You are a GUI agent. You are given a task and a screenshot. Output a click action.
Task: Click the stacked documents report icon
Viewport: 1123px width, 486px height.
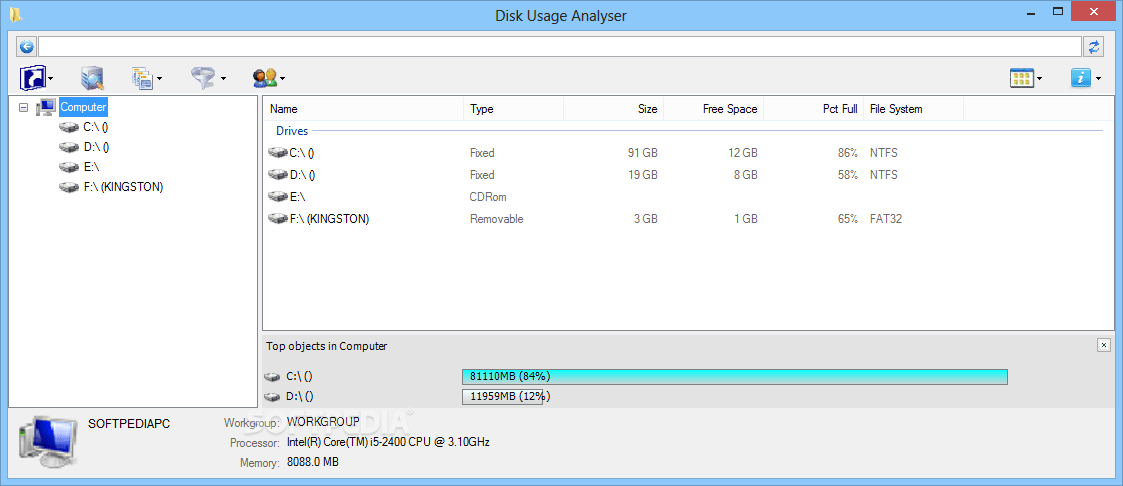[x=143, y=77]
